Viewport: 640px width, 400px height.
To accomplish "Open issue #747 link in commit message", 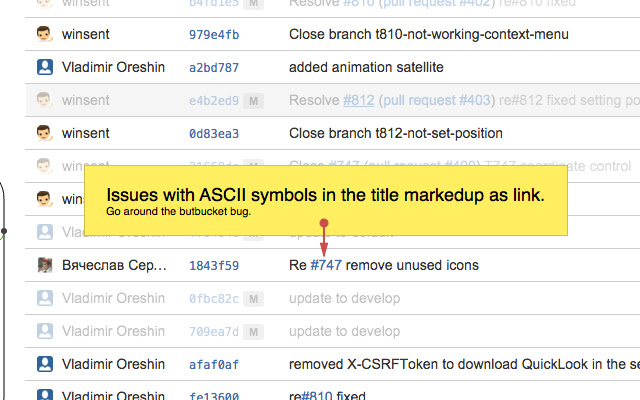I will tap(326, 265).
